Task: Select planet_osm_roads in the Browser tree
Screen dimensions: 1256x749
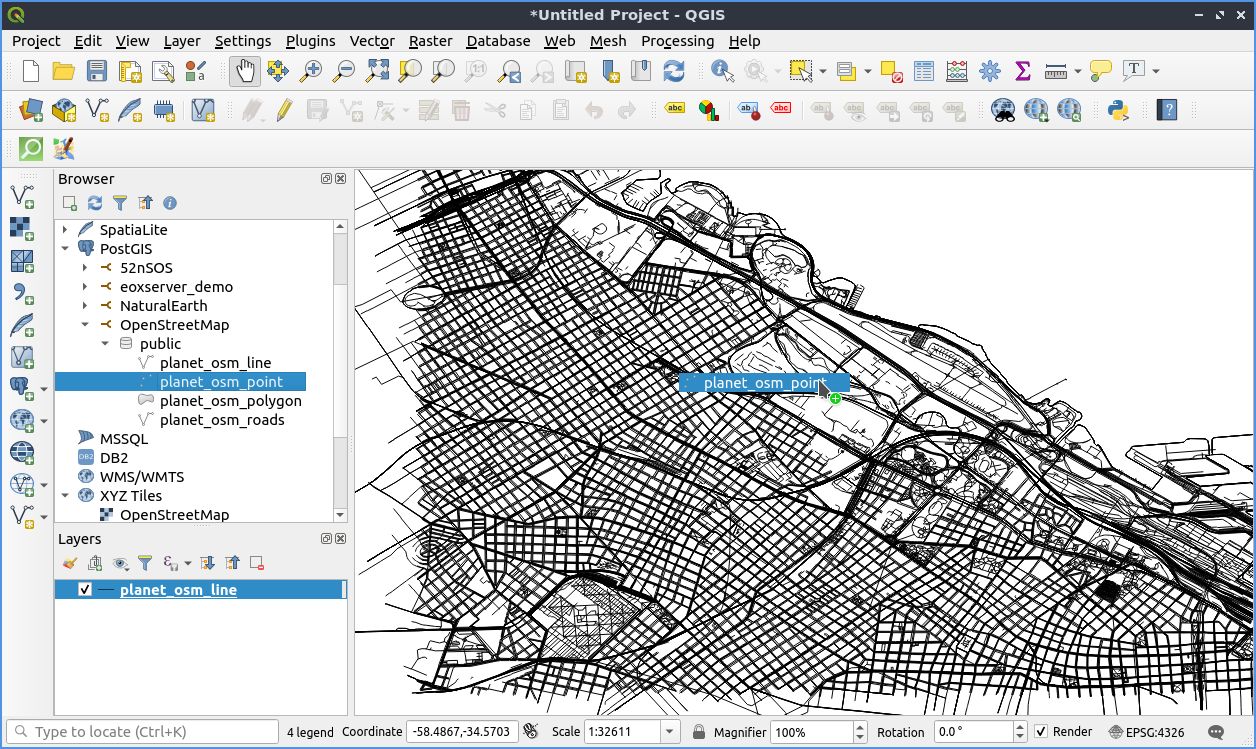Action: pos(222,420)
